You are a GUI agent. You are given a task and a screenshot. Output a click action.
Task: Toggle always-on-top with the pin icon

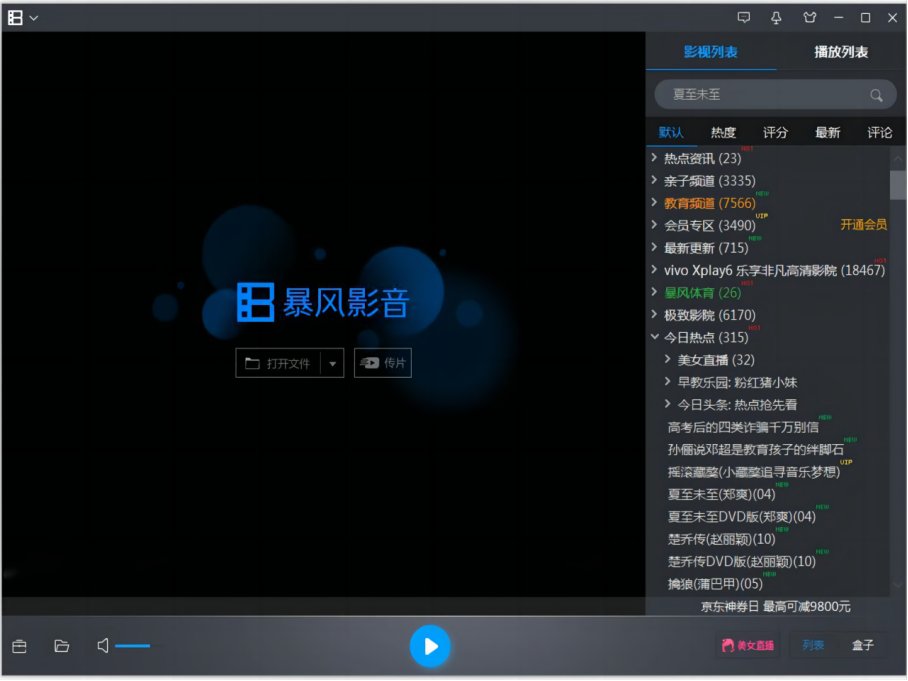(776, 17)
